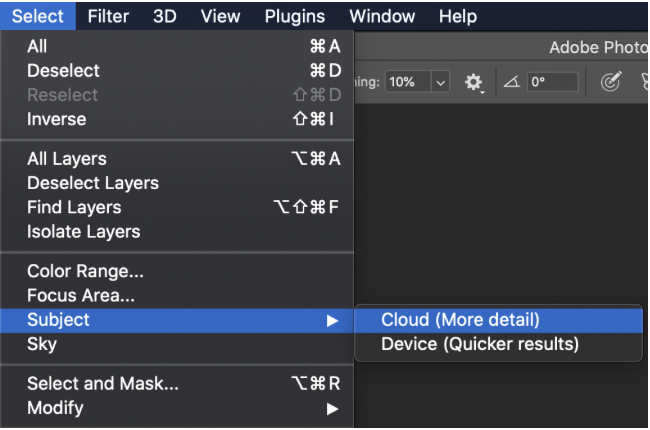Click the brush angle input field
The height and width of the screenshot is (430, 650).
coord(552,83)
